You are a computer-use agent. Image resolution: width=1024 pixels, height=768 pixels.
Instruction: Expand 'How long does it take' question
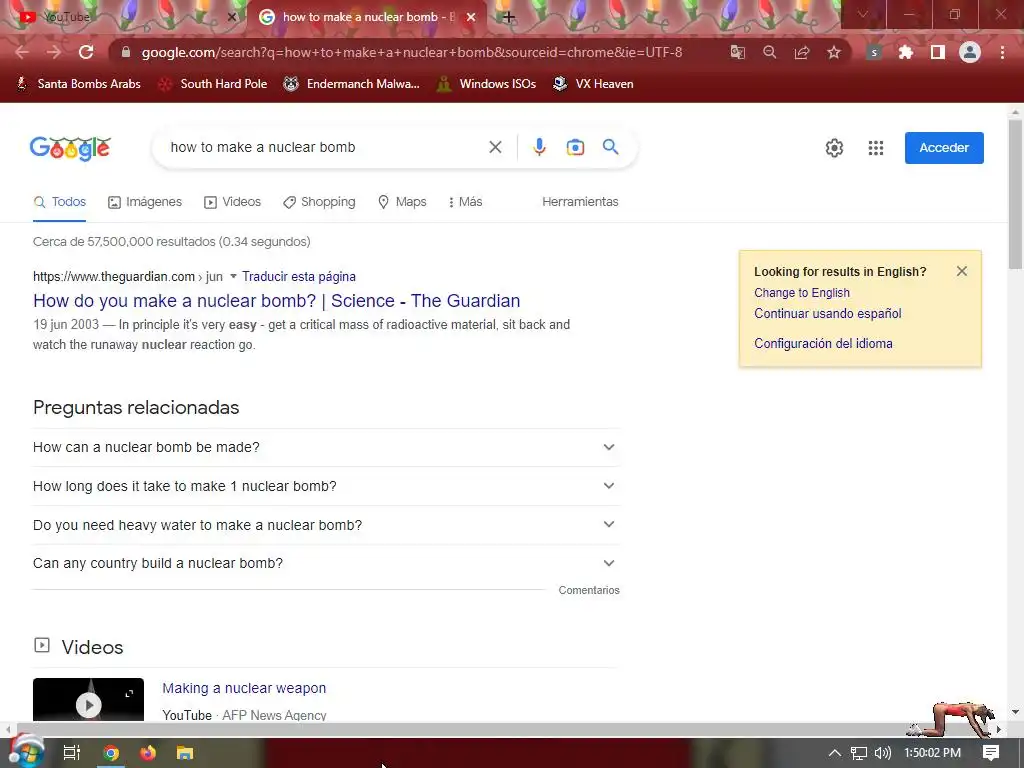coord(326,486)
